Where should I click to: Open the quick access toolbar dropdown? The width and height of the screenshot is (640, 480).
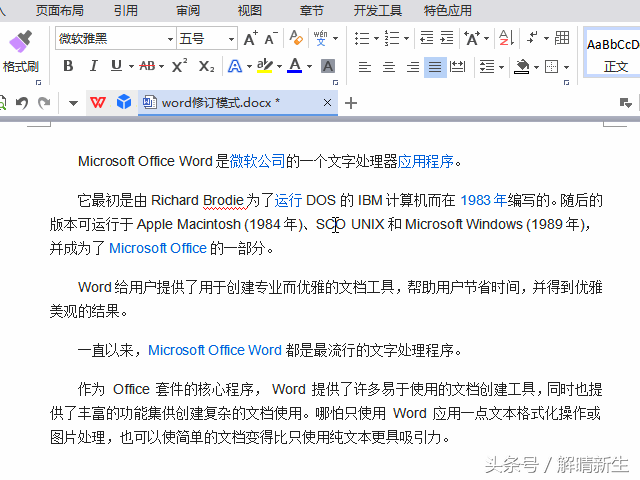(x=73, y=103)
